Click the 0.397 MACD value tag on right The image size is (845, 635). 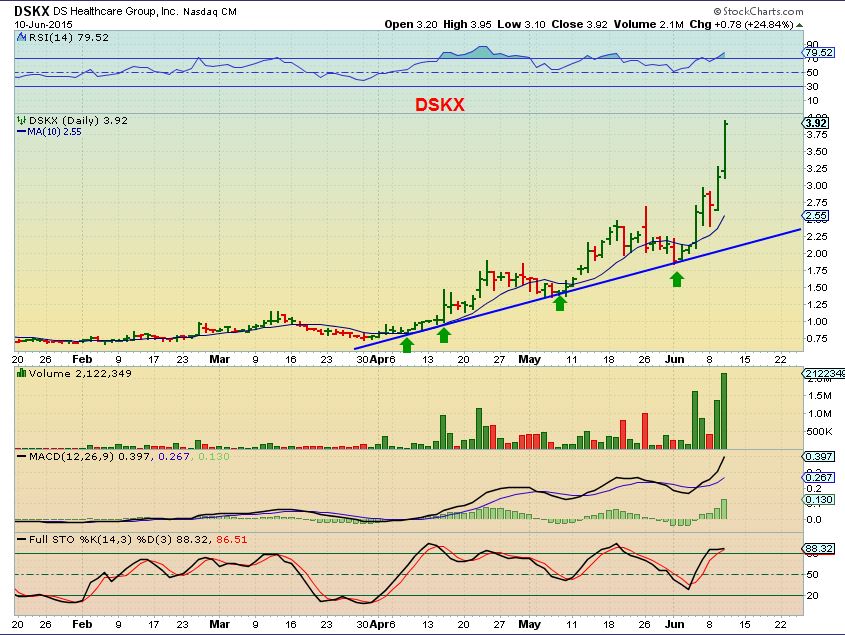(x=819, y=456)
